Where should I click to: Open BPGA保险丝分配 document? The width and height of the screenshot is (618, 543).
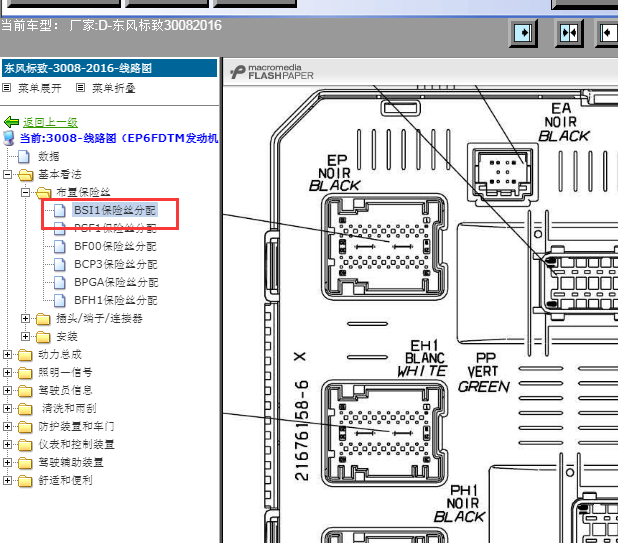click(x=116, y=282)
